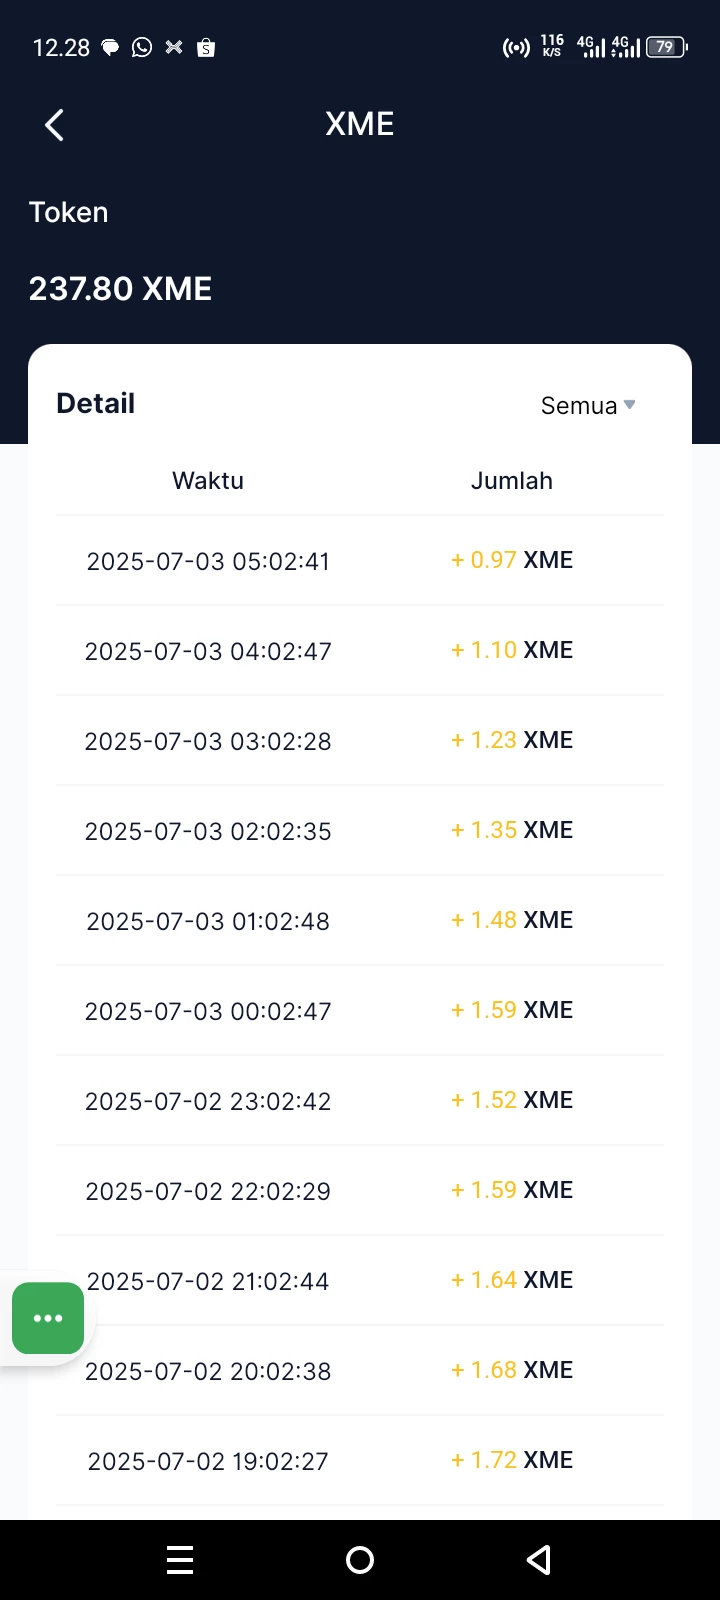
Task: Tap the 237.80 XME balance text
Action: 120,289
